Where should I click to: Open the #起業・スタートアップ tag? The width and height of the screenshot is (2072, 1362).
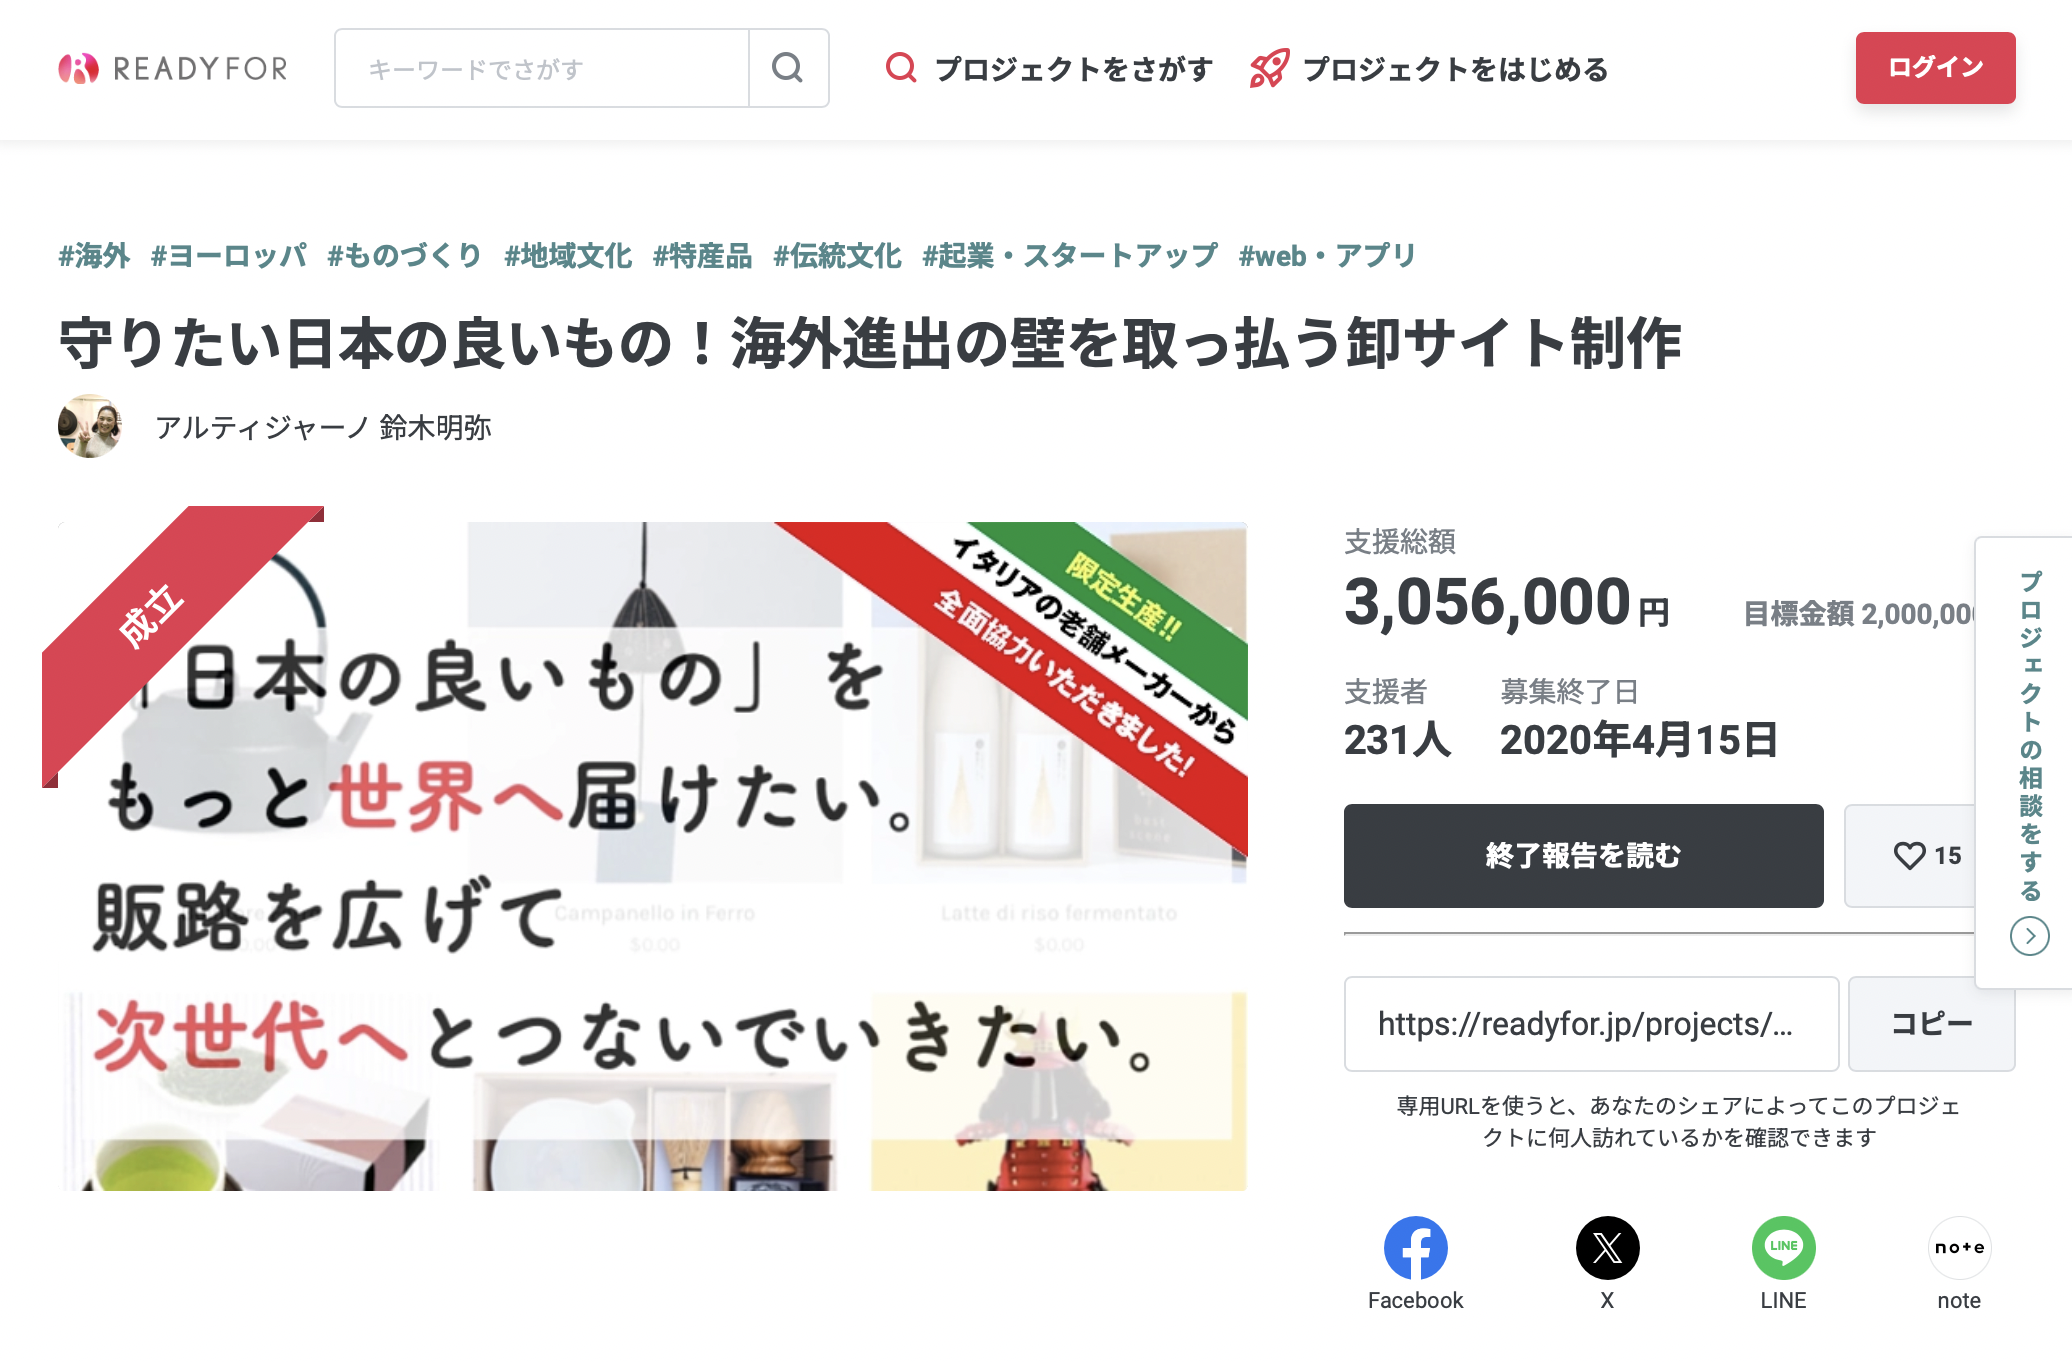(1070, 256)
